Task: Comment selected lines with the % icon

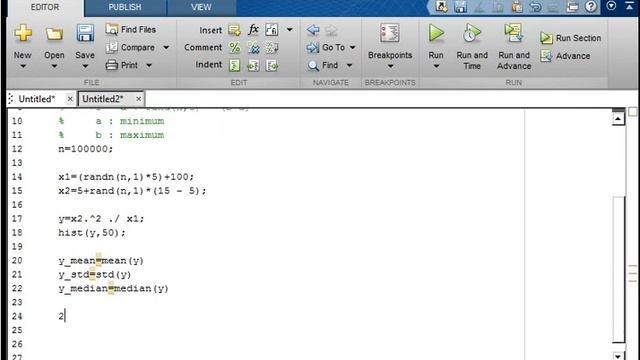Action: 234,48
